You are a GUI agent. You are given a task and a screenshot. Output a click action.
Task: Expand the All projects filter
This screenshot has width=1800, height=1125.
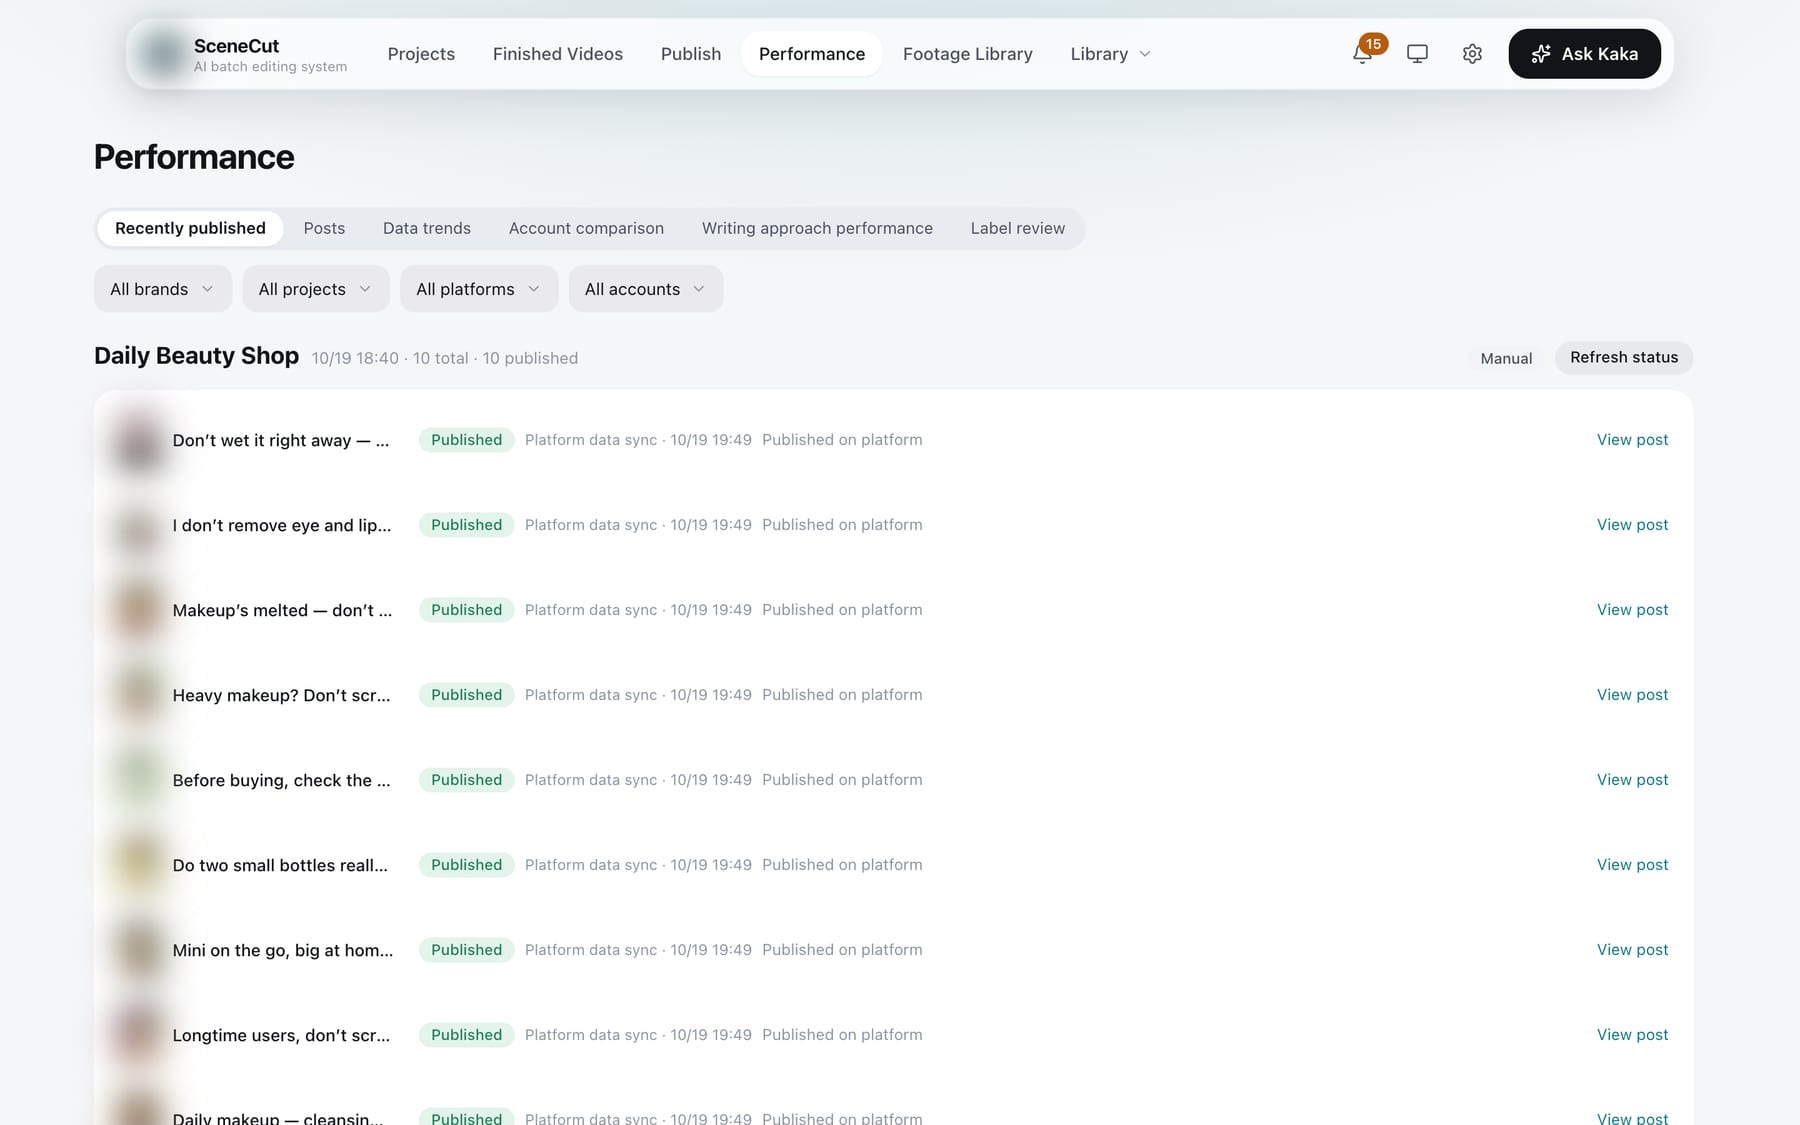(316, 289)
